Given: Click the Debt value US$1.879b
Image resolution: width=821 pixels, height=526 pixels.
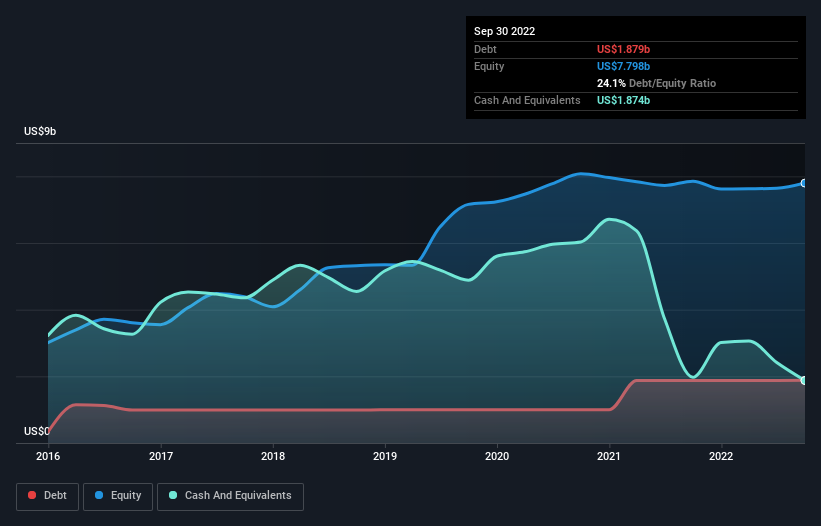Looking at the screenshot, I should (x=623, y=49).
